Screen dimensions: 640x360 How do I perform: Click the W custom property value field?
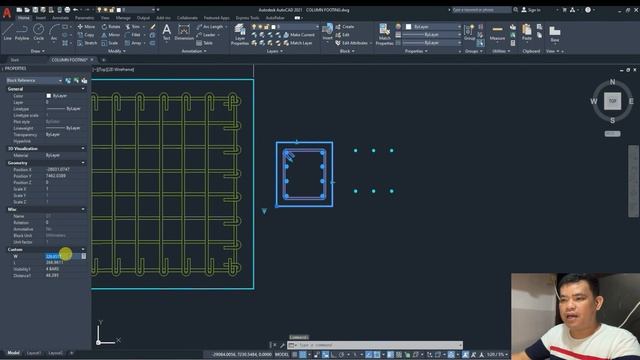click(62, 256)
